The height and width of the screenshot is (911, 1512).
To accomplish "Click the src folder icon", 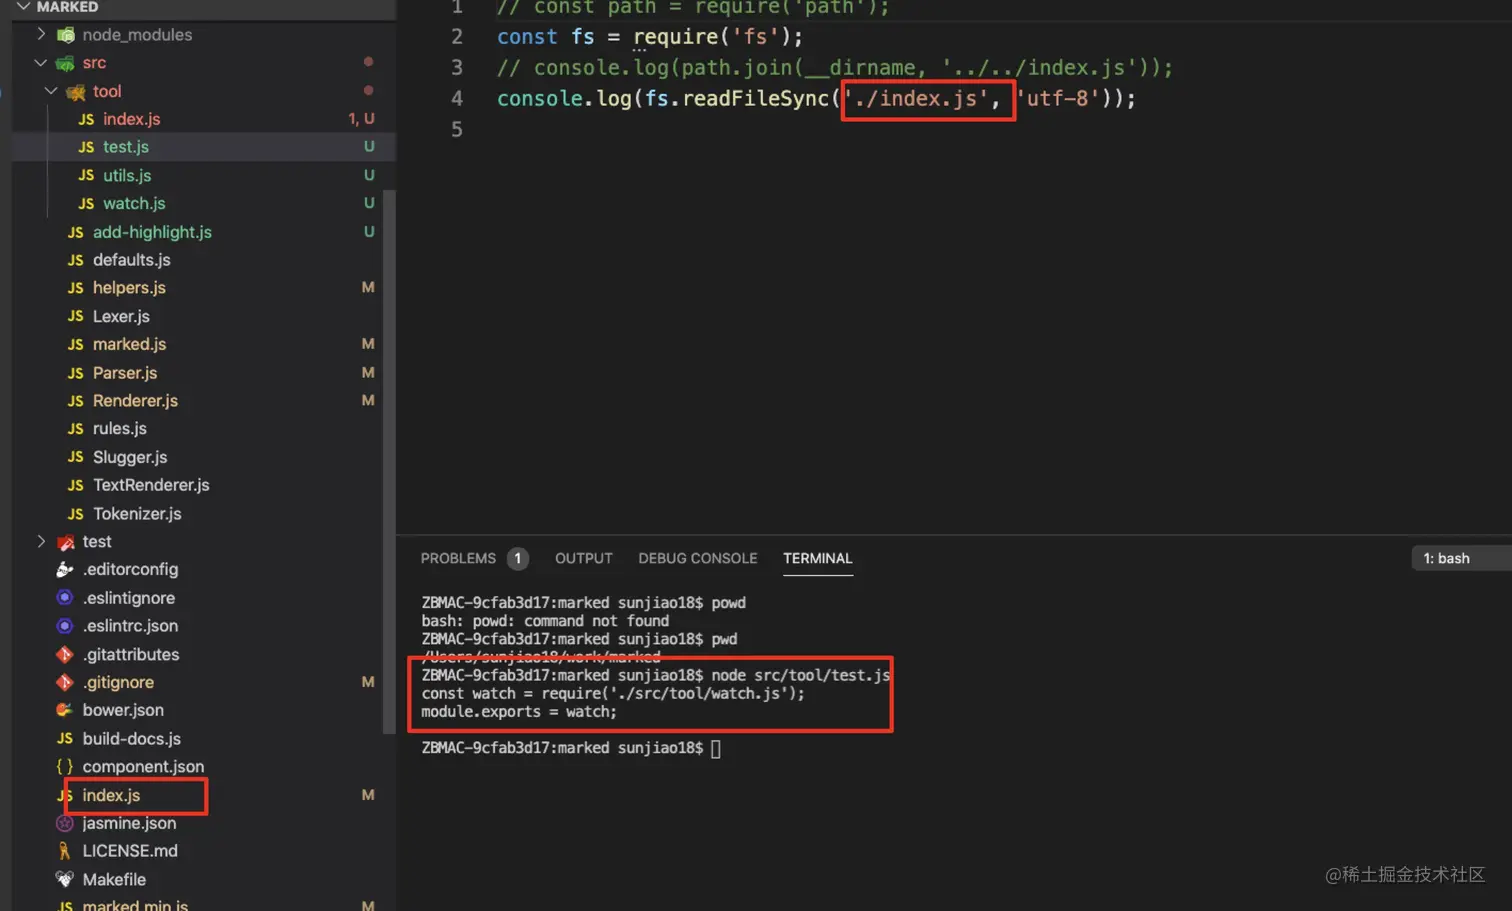I will [66, 63].
